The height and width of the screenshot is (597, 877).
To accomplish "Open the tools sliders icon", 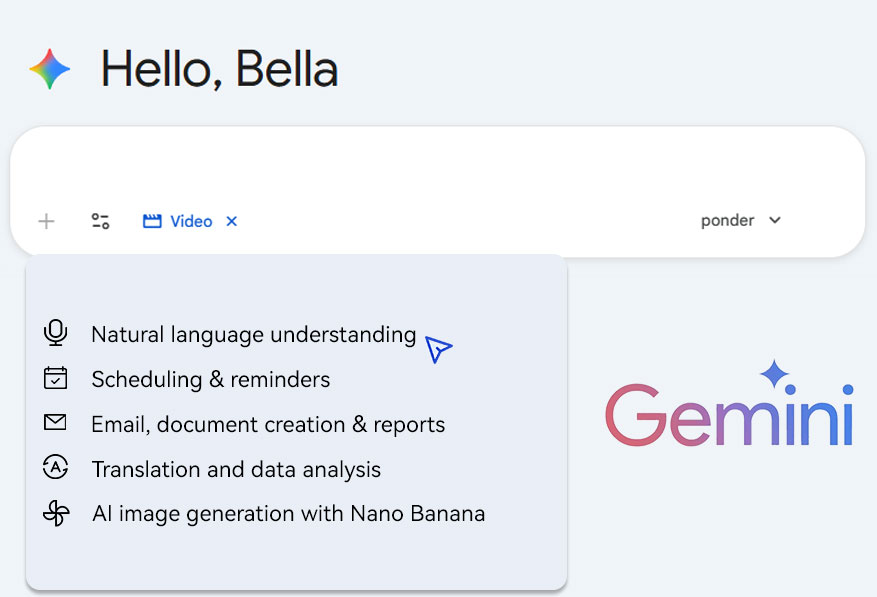I will tap(100, 221).
